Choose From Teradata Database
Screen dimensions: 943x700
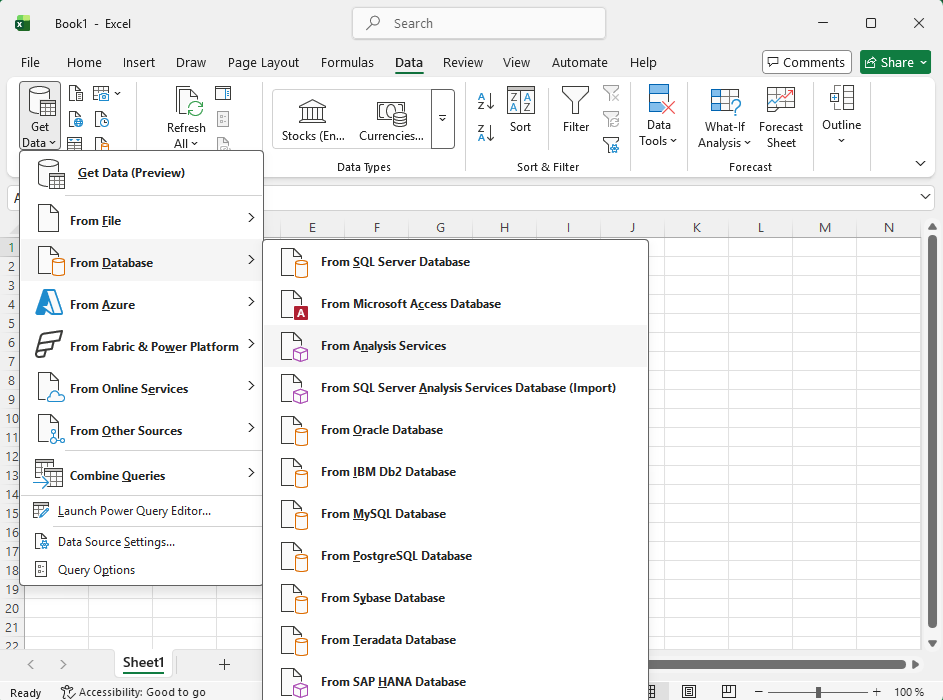[x=456, y=640]
